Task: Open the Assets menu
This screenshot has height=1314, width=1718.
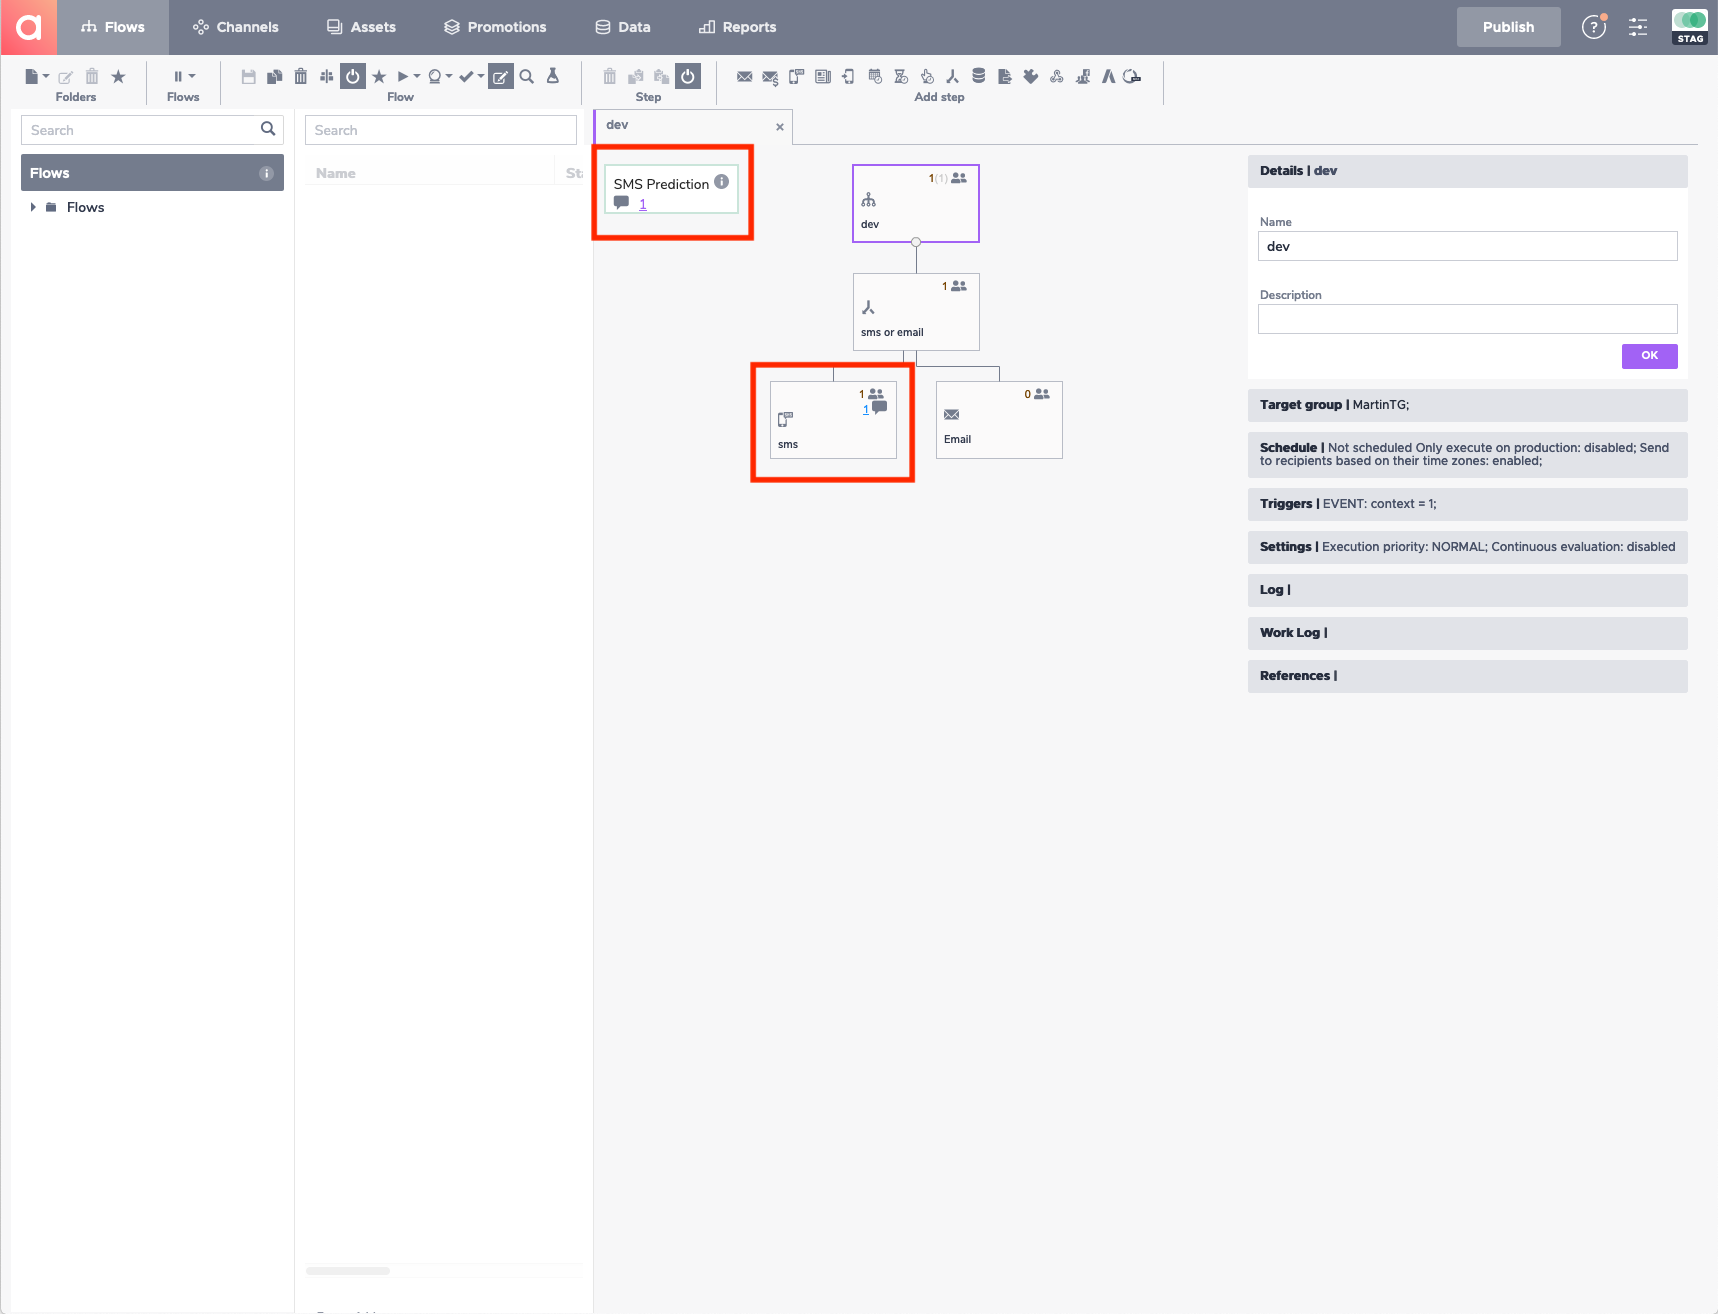Action: tap(362, 27)
